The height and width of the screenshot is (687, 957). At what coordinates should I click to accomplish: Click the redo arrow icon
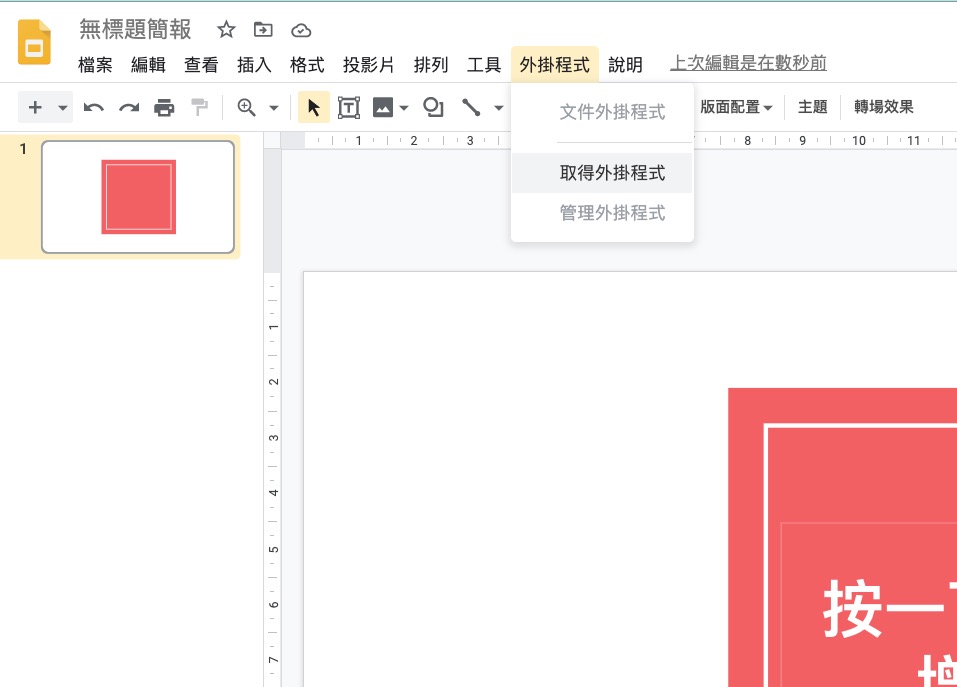[x=129, y=108]
